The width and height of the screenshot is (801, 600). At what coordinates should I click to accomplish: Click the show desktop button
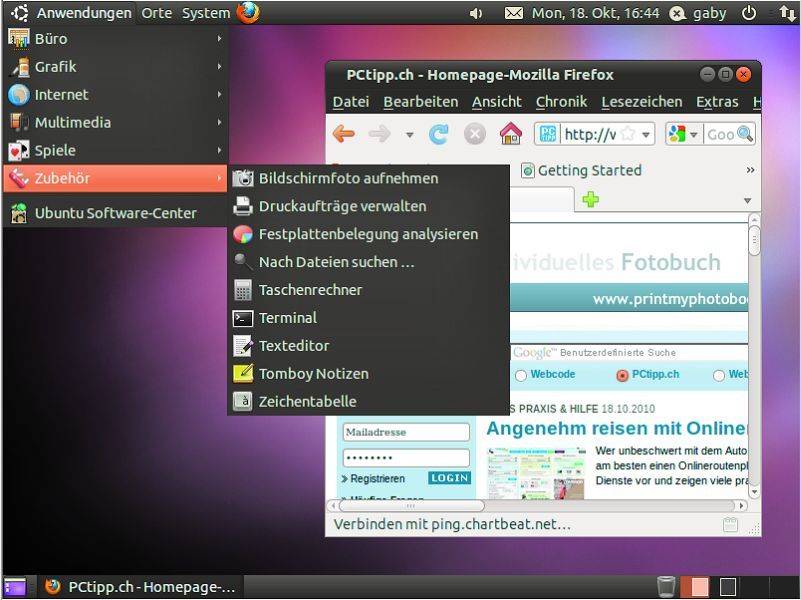pyautogui.click(x=15, y=587)
